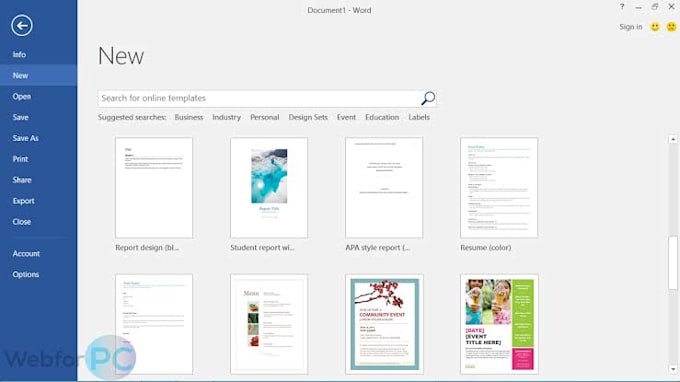The image size is (680, 382).
Task: Click the 'Report design (bl...' label
Action: (147, 248)
